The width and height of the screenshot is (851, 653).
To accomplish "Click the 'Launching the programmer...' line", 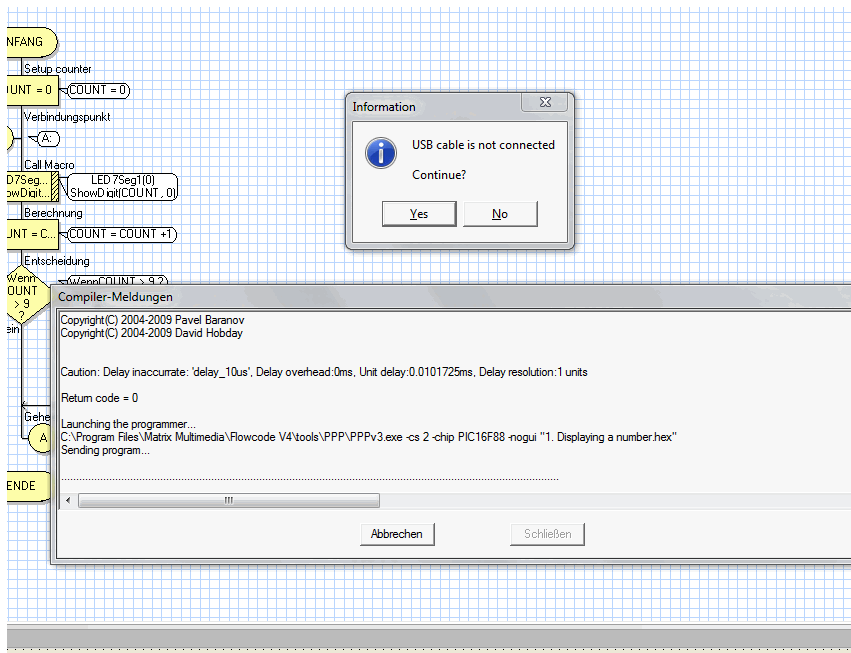I will 128,424.
